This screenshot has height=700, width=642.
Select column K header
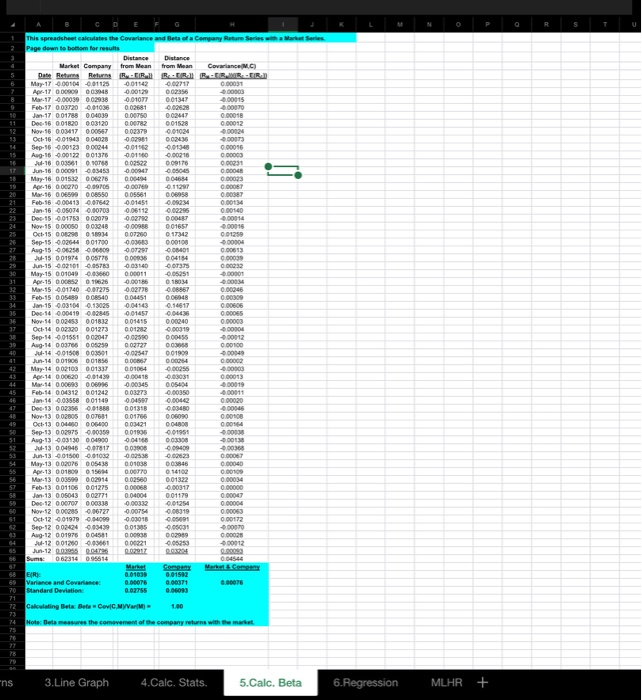pos(342,25)
